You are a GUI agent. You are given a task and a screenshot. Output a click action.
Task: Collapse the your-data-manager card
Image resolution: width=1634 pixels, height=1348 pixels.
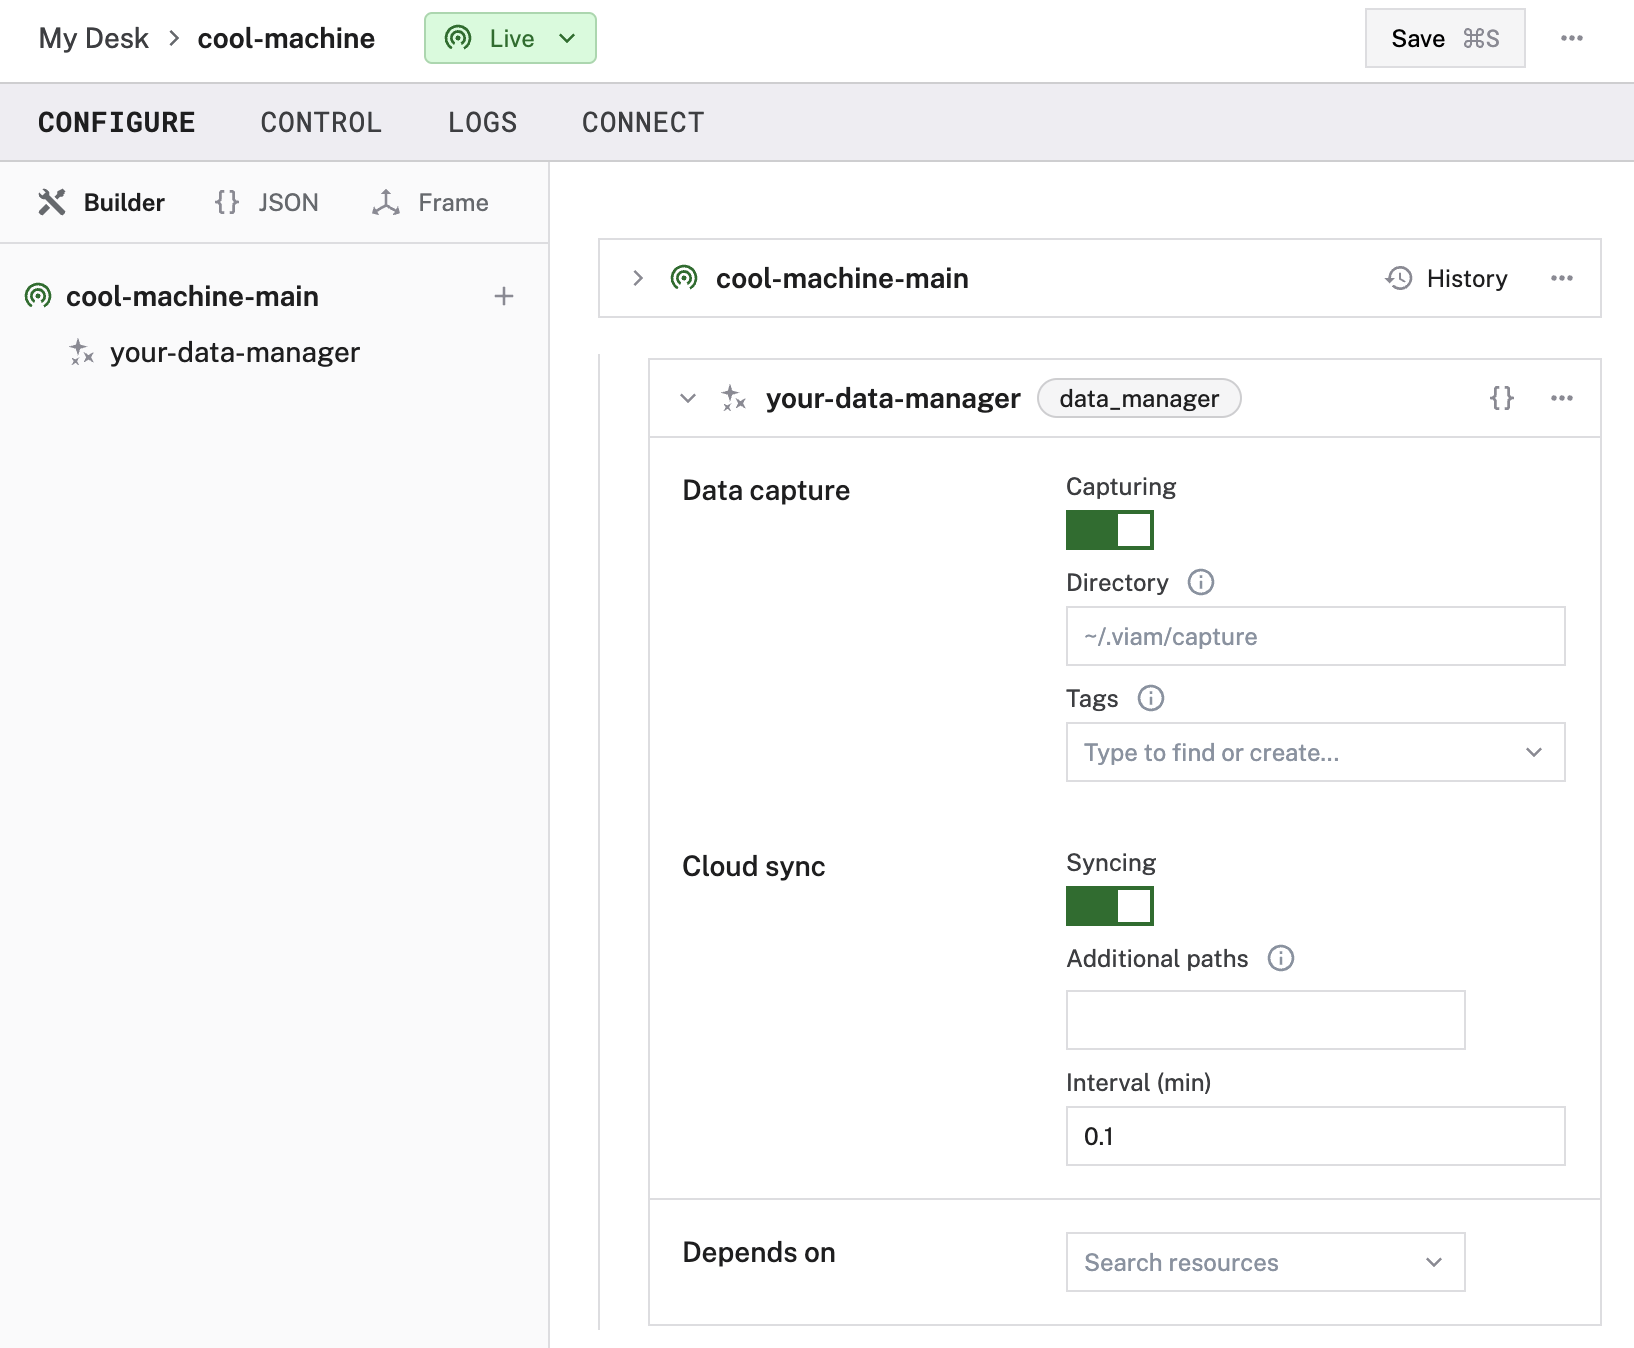[x=688, y=398]
